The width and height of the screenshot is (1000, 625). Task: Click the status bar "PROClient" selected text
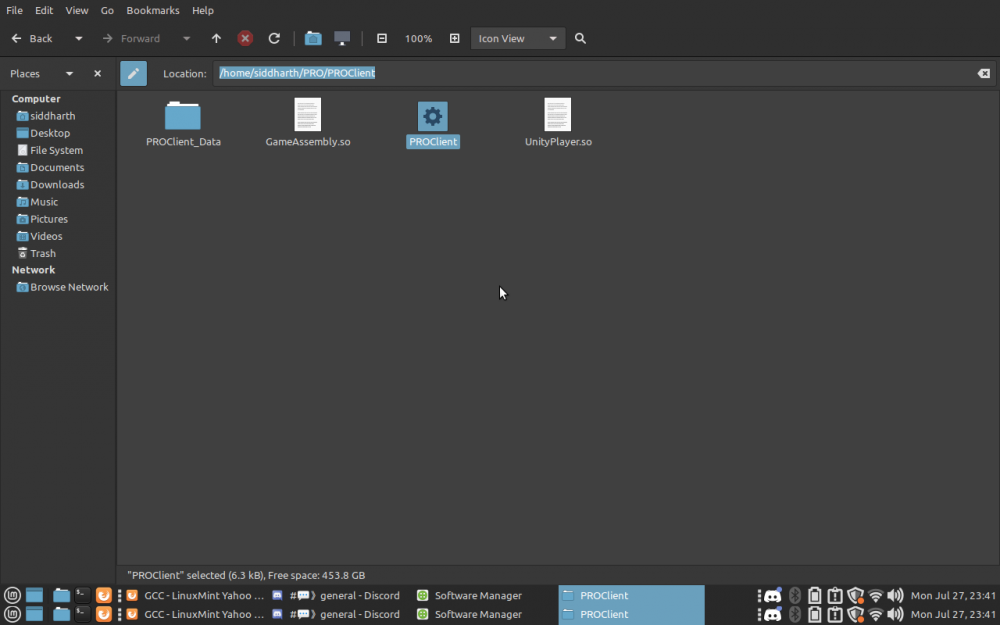coord(246,575)
